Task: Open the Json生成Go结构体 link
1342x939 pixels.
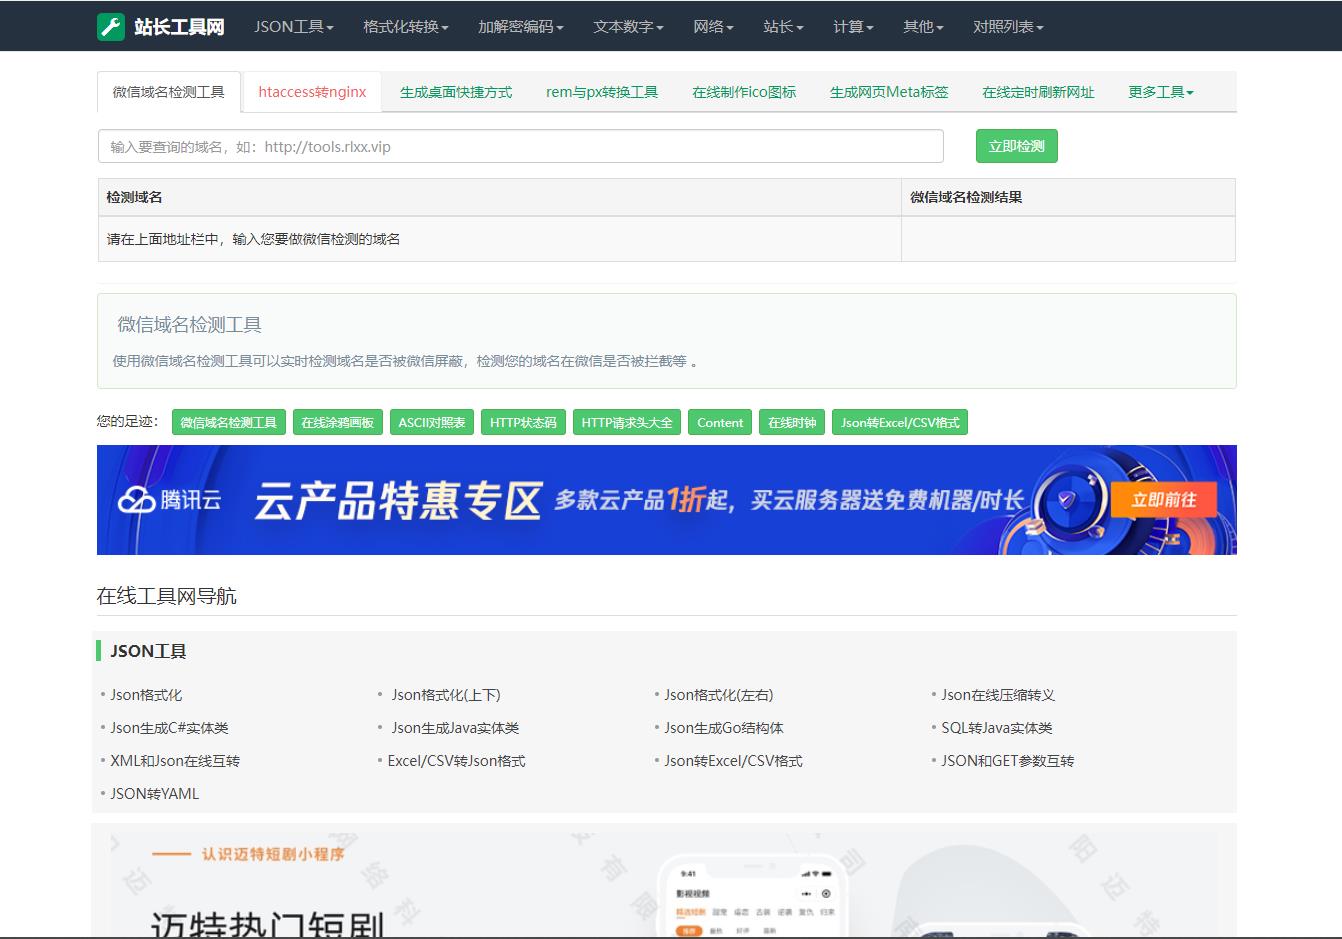Action: click(x=724, y=728)
